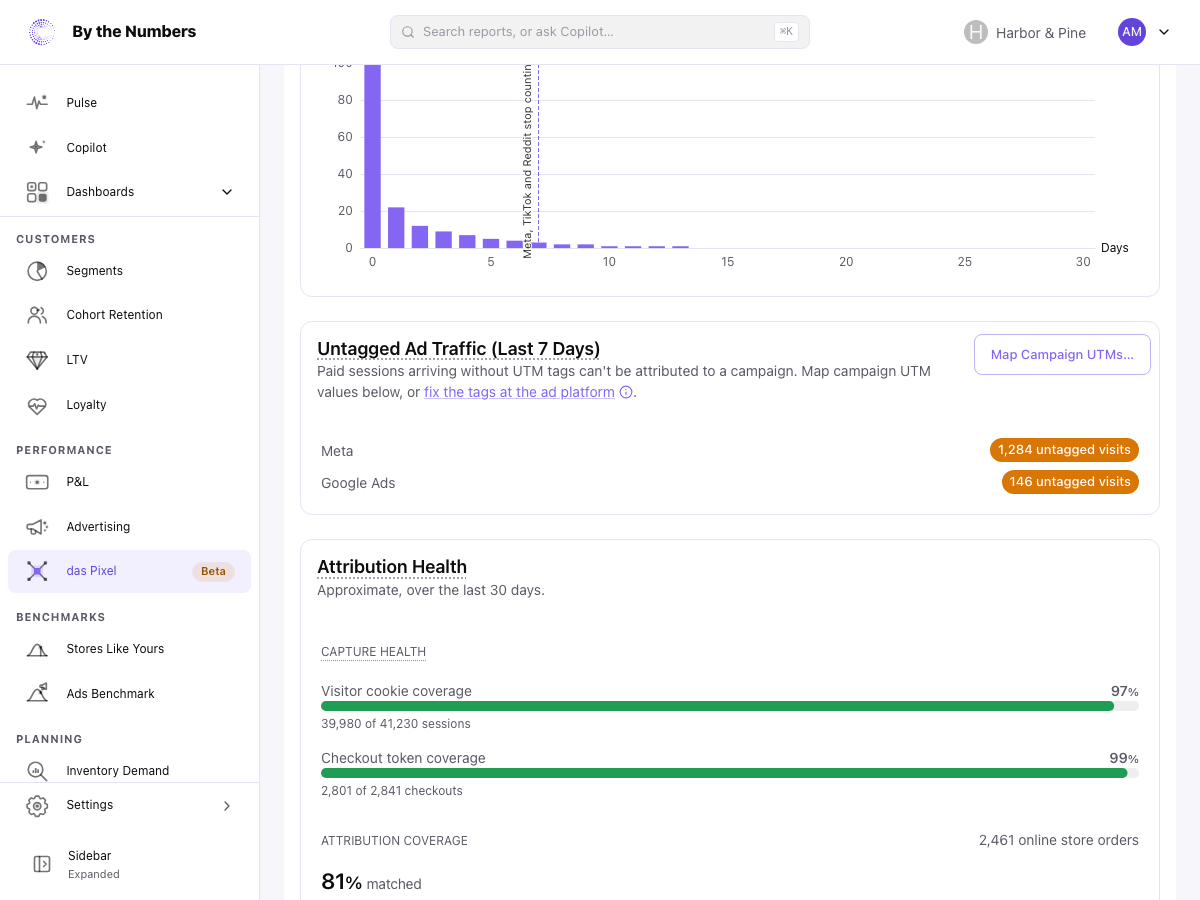1200x900 pixels.
Task: Click '2,801 of 2,841 checkouts' text
Action: 392,791
